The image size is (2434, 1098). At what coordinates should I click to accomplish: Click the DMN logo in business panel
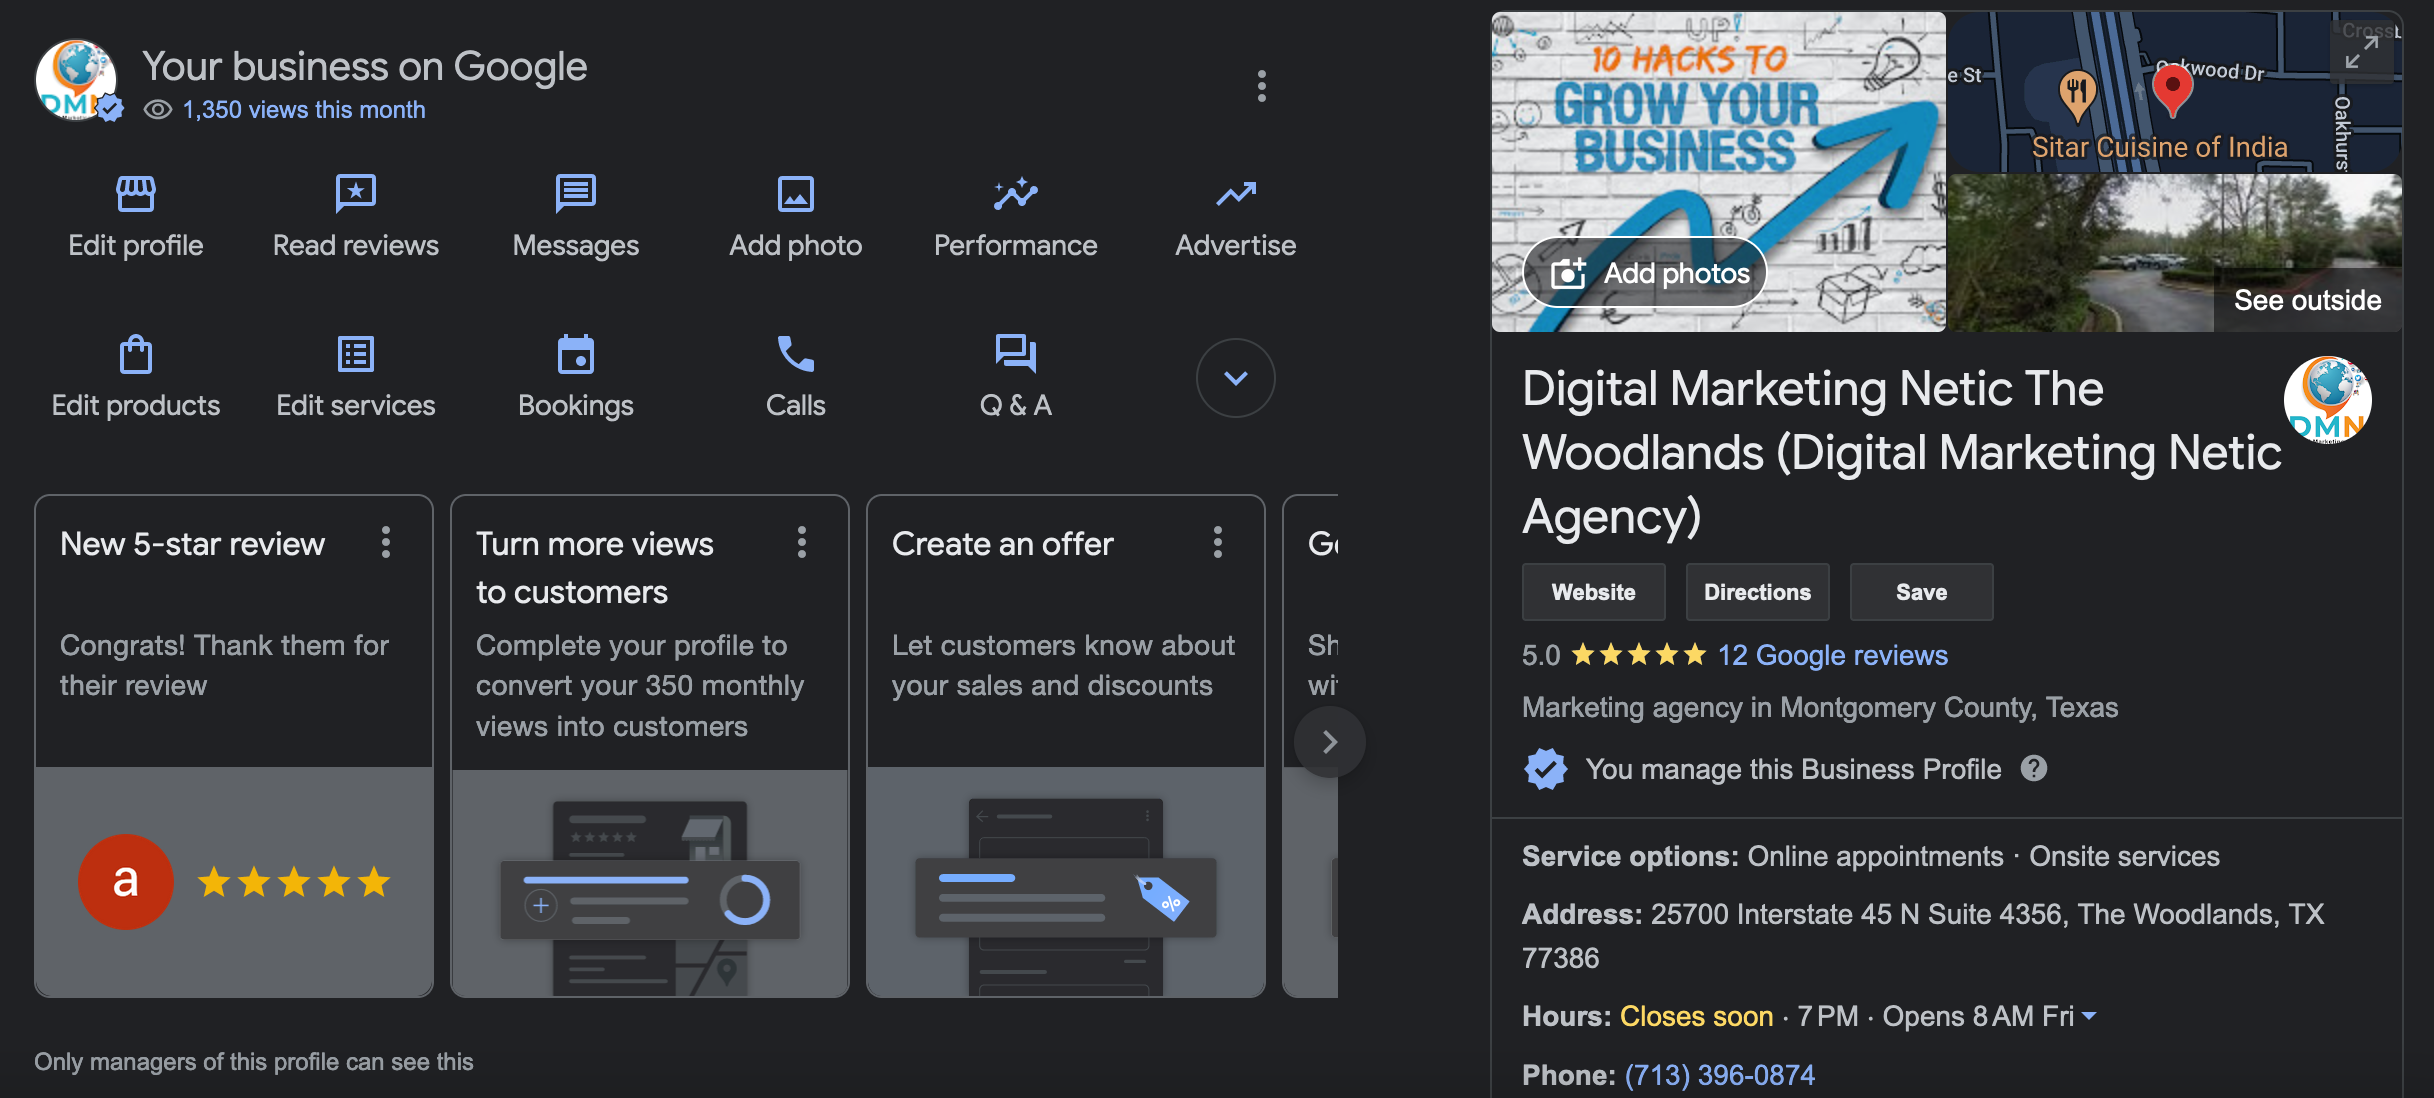[2328, 400]
